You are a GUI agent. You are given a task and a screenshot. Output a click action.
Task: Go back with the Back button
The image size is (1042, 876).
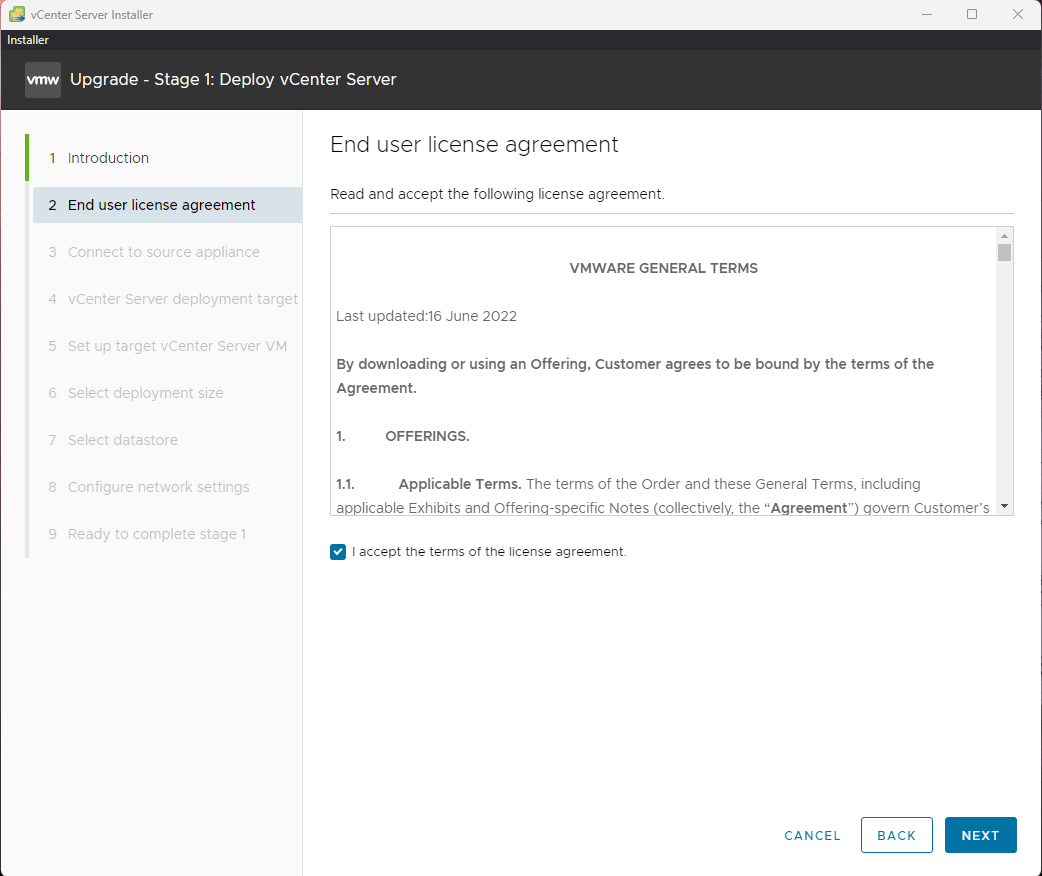tap(896, 835)
